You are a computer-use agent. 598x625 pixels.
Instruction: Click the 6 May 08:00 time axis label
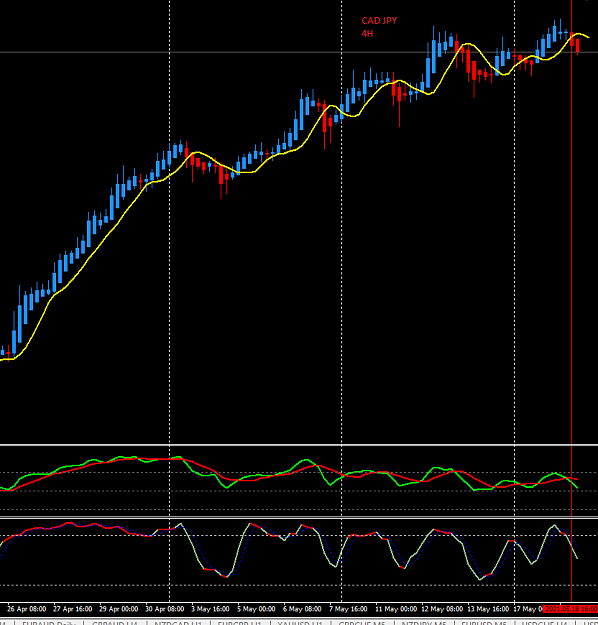coord(302,609)
